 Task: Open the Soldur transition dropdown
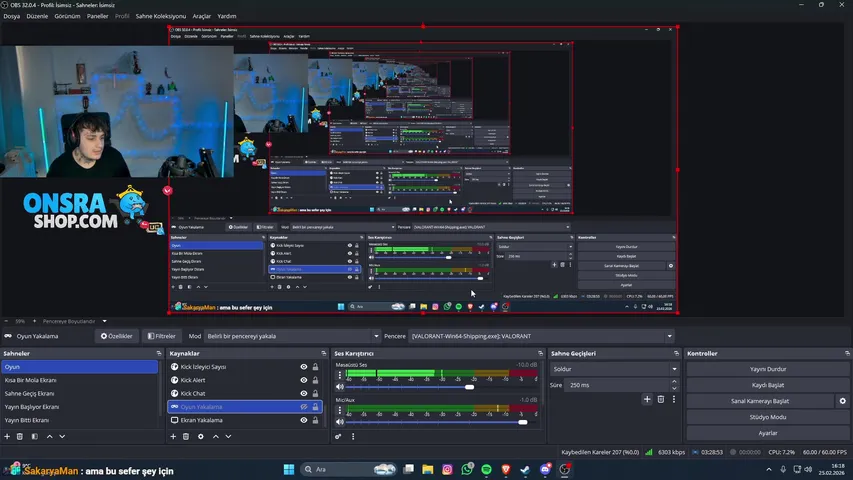pos(615,369)
